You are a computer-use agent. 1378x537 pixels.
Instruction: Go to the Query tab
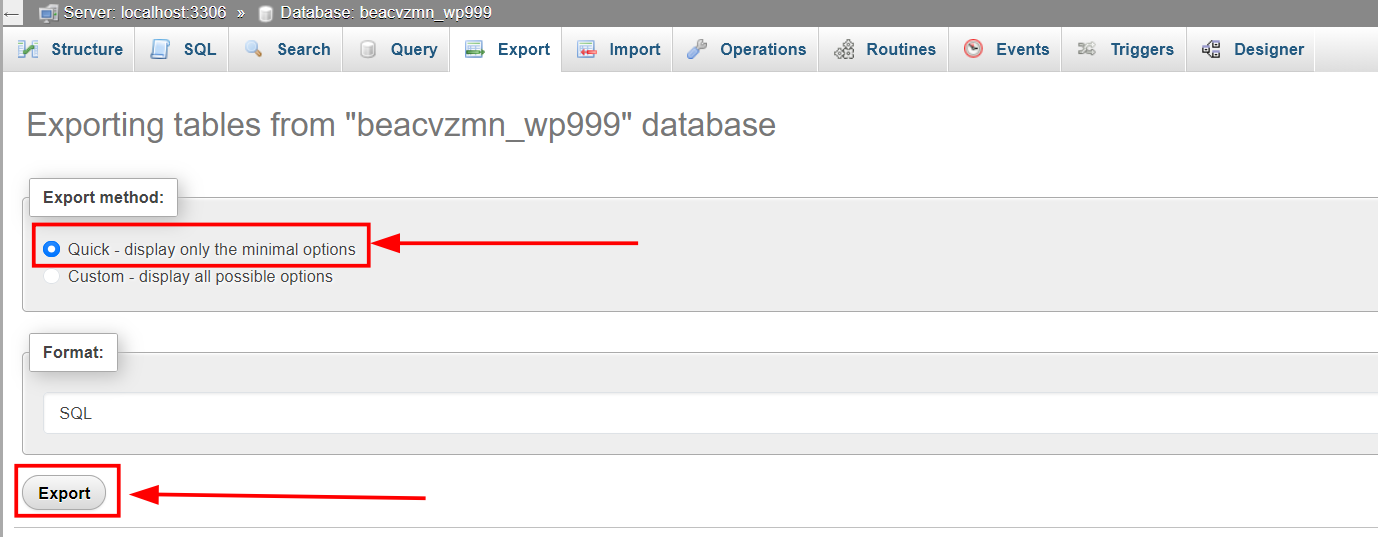click(x=397, y=49)
